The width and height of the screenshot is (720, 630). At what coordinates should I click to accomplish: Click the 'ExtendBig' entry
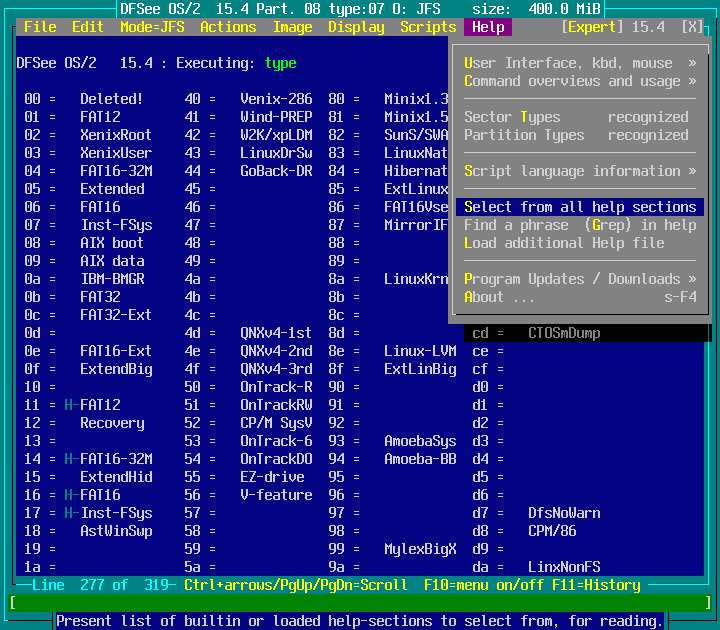(x=116, y=369)
